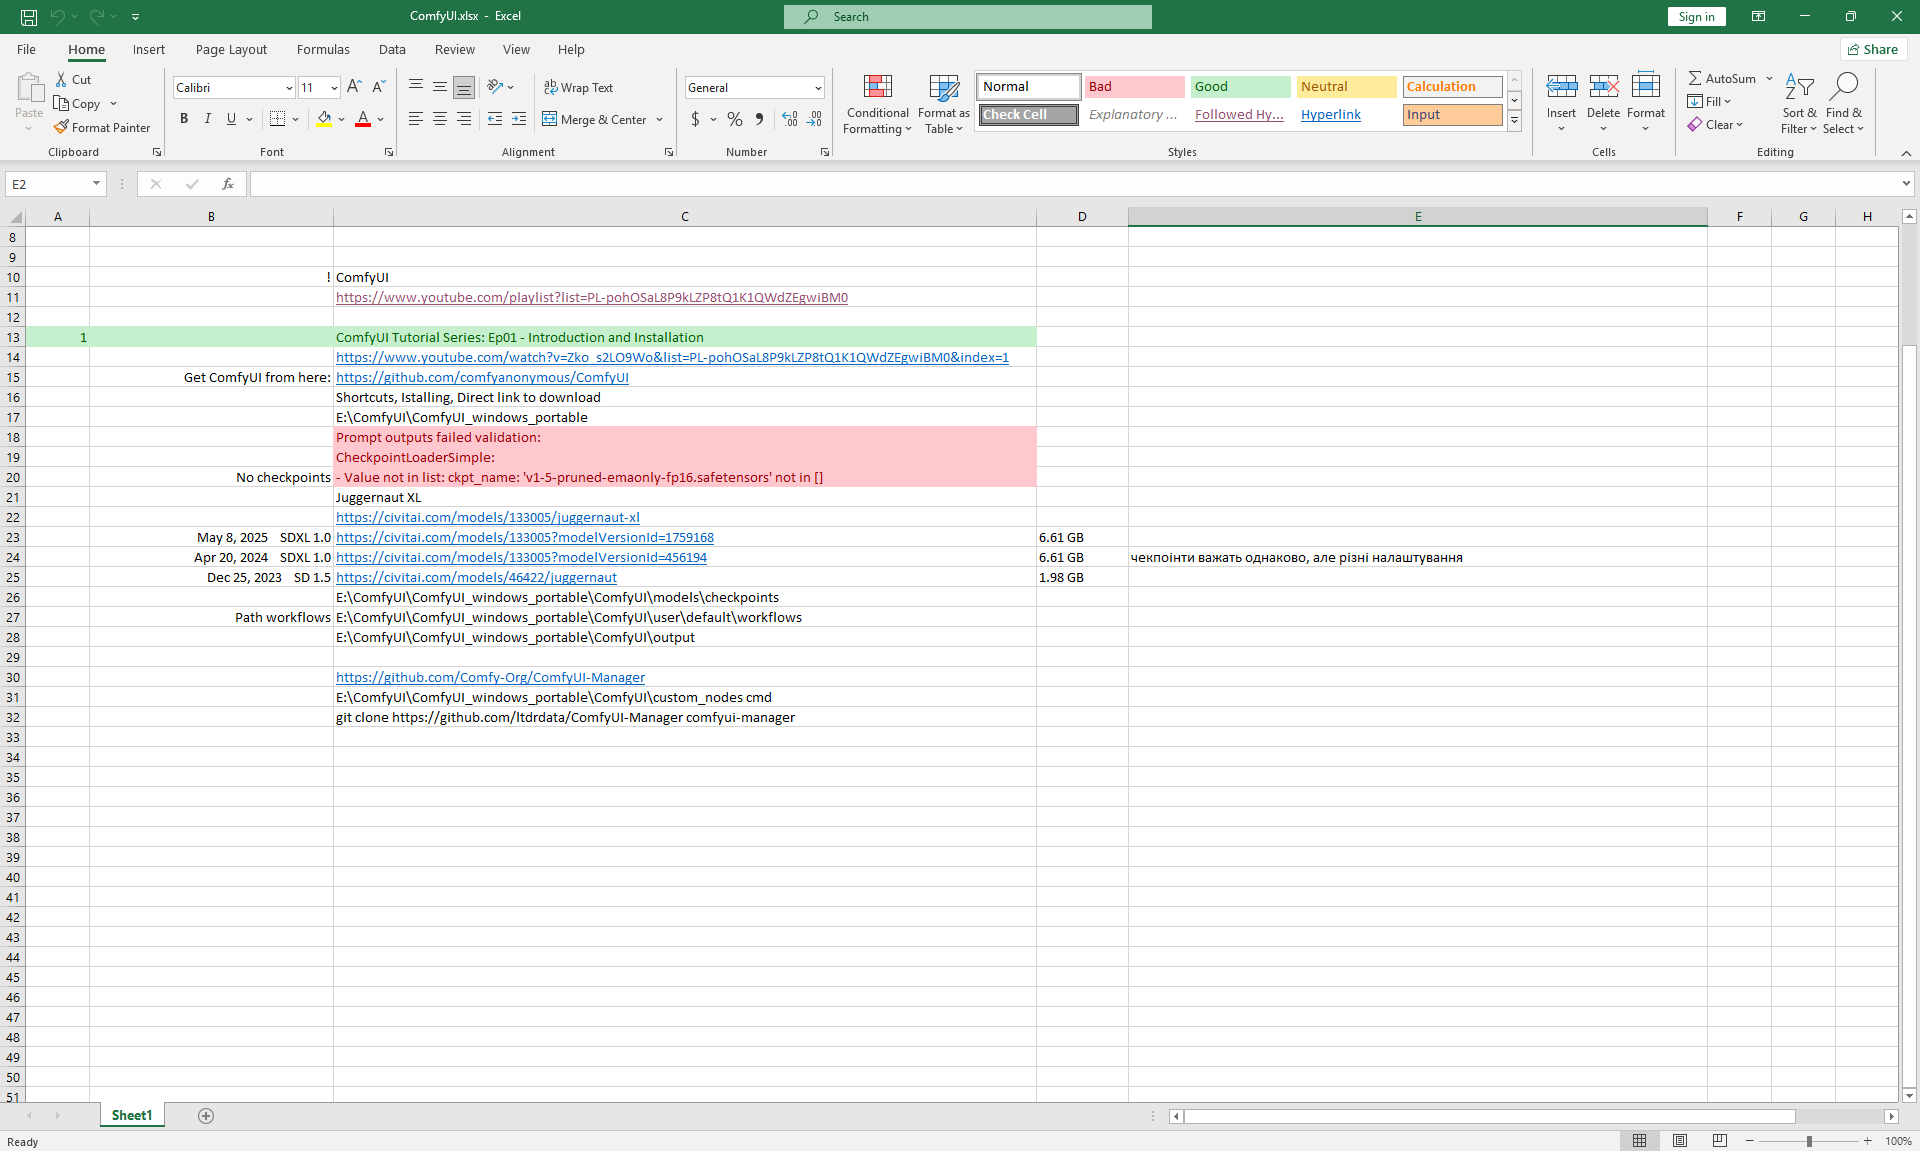Screen dimensions: 1920x1151
Task: Click the Percent Style icon
Action: (x=735, y=119)
